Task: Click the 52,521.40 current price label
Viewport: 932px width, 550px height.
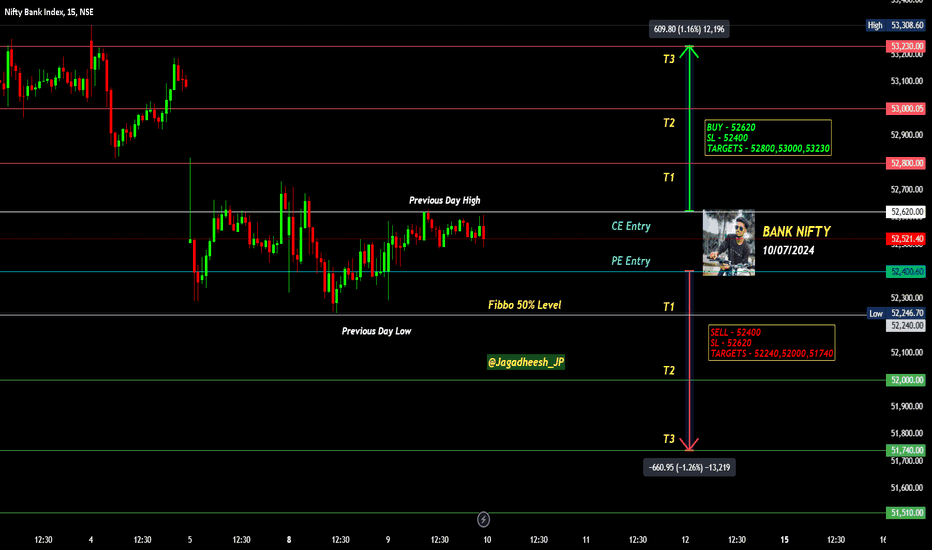Action: click(906, 238)
